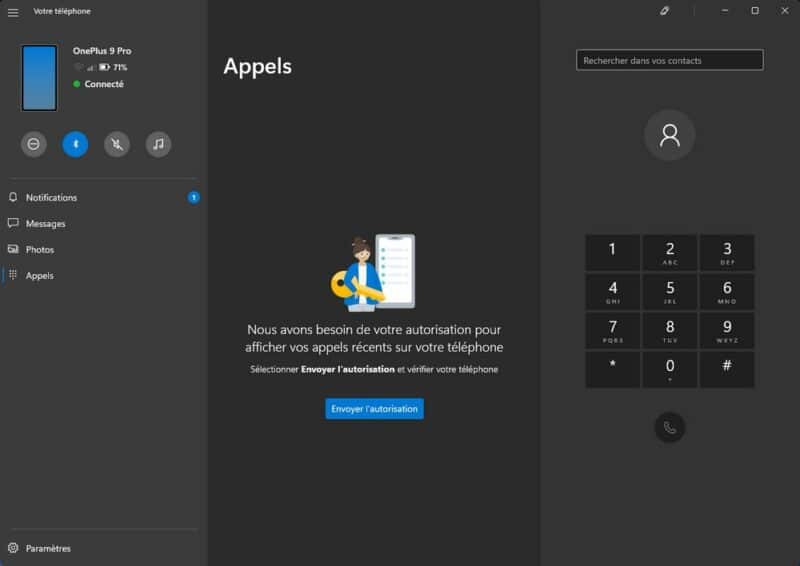Screen dimensions: 800x566
Task: Dial digit 9 WXYZ on keypad
Action: coord(727,331)
